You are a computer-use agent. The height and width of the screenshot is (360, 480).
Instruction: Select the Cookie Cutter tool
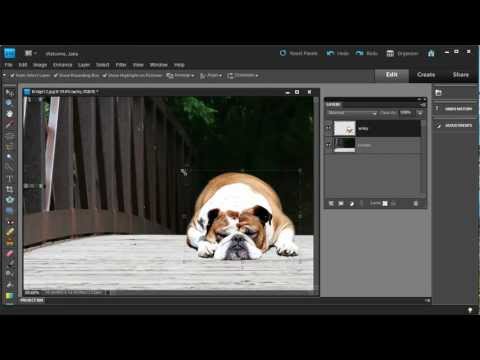click(10, 200)
